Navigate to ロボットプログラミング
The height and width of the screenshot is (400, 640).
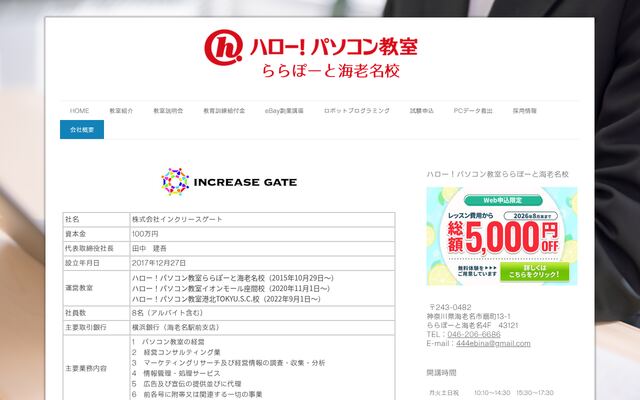357,111
